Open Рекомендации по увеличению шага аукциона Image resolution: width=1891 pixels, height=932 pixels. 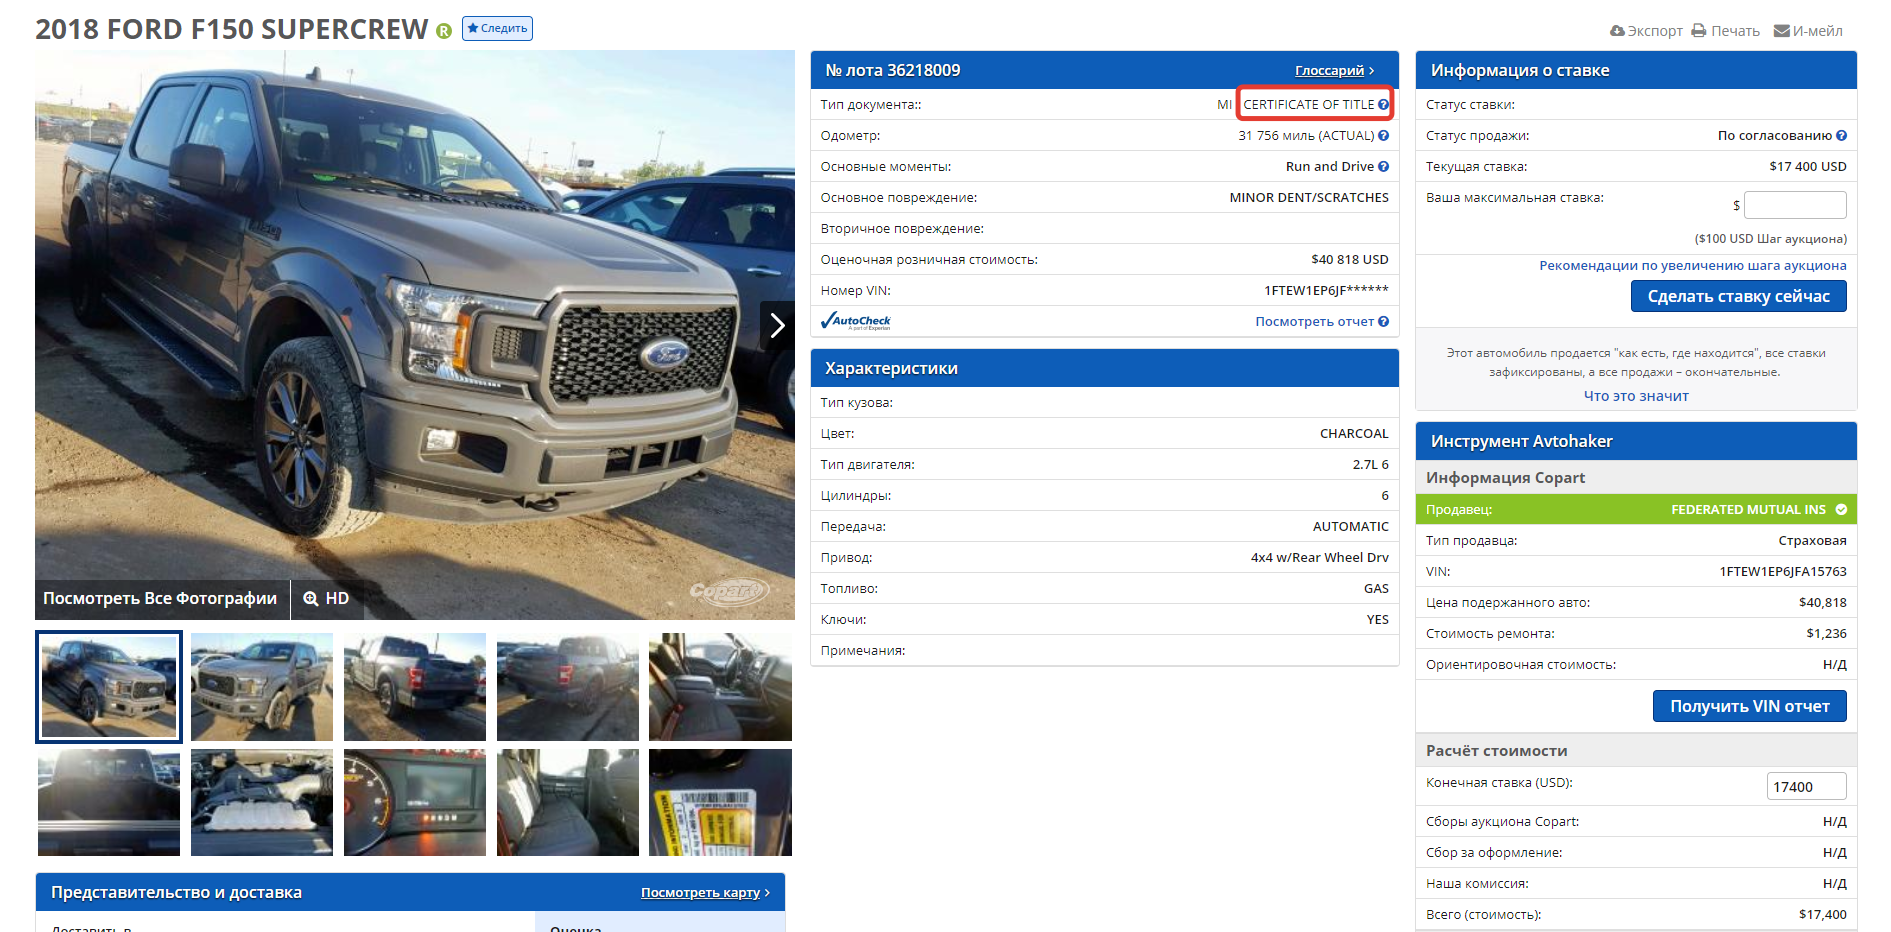pyautogui.click(x=1693, y=265)
